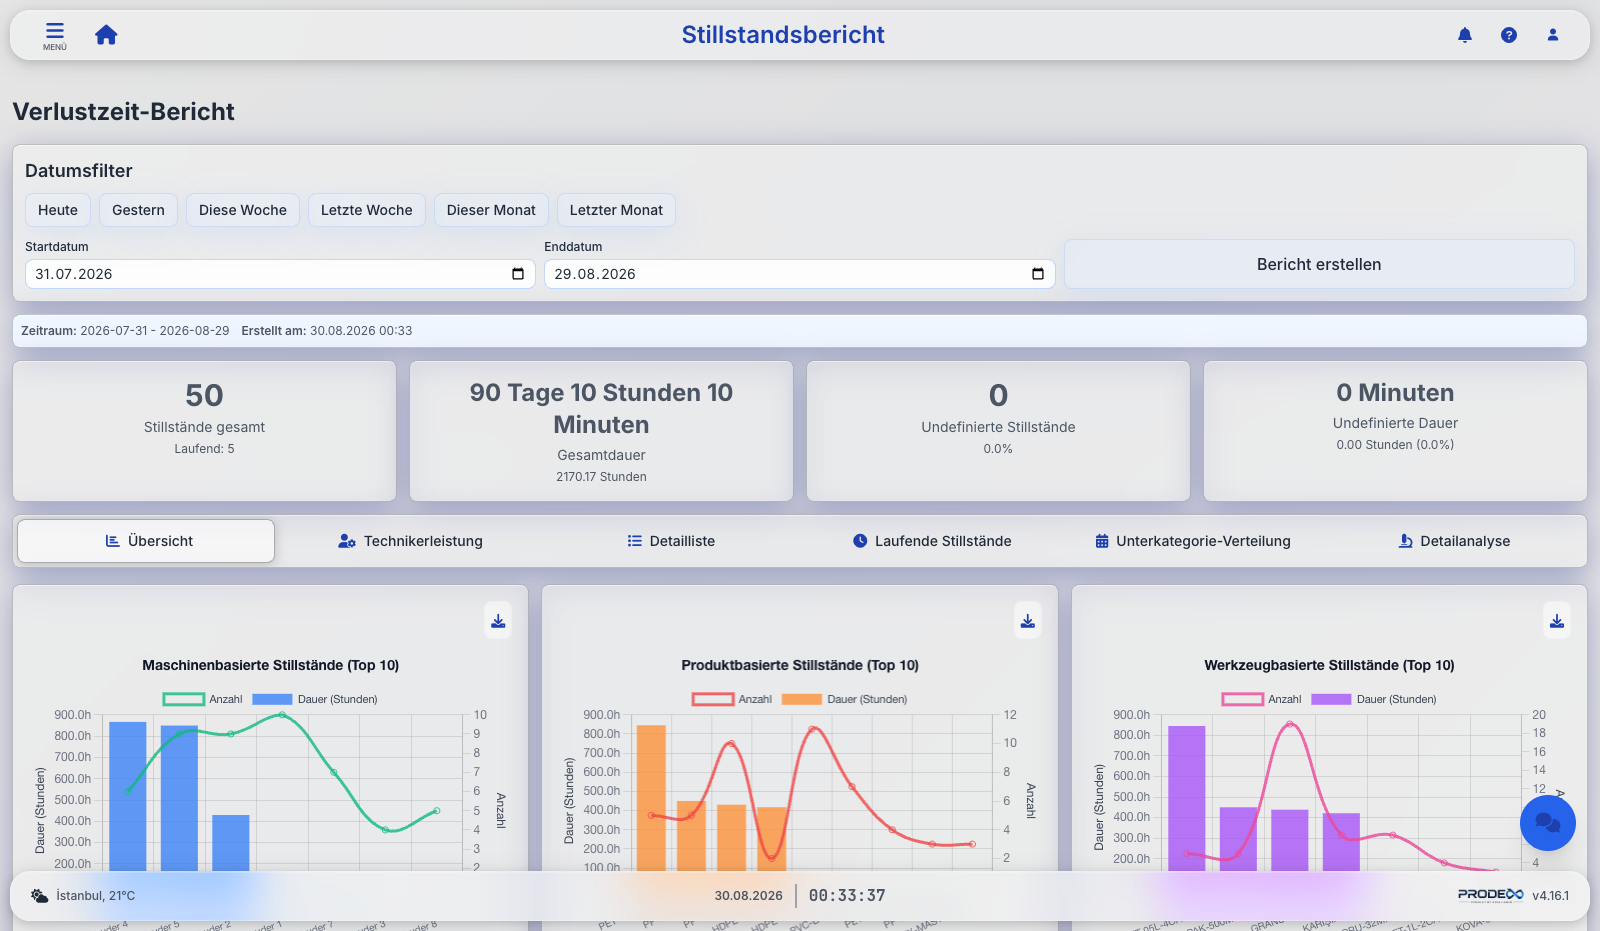Toggle Dauer legend in Produktbasierte chart

coord(845,699)
